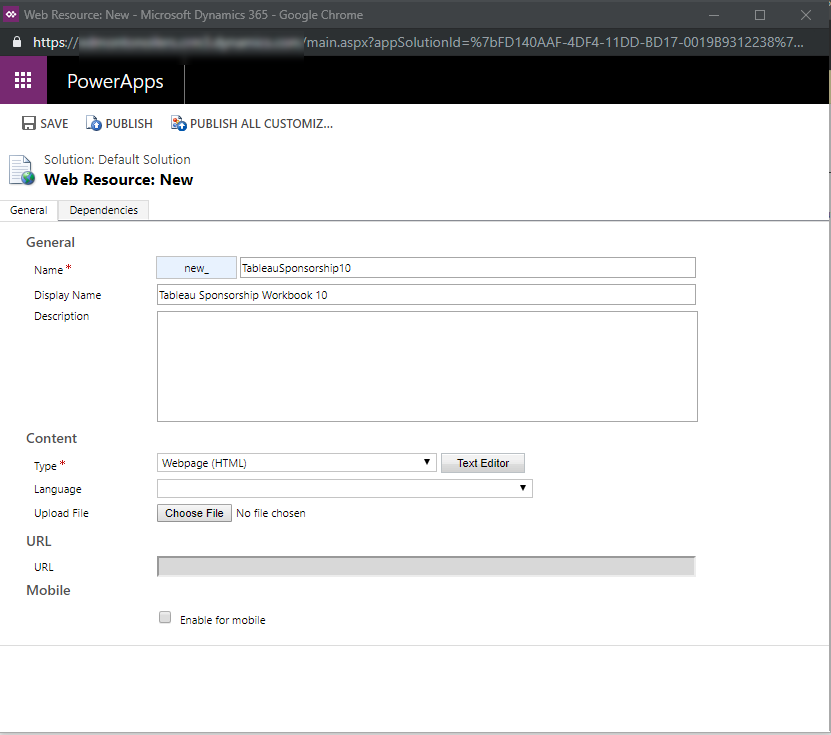This screenshot has width=831, height=735.
Task: Click the 'Description' label
Action: 61,316
